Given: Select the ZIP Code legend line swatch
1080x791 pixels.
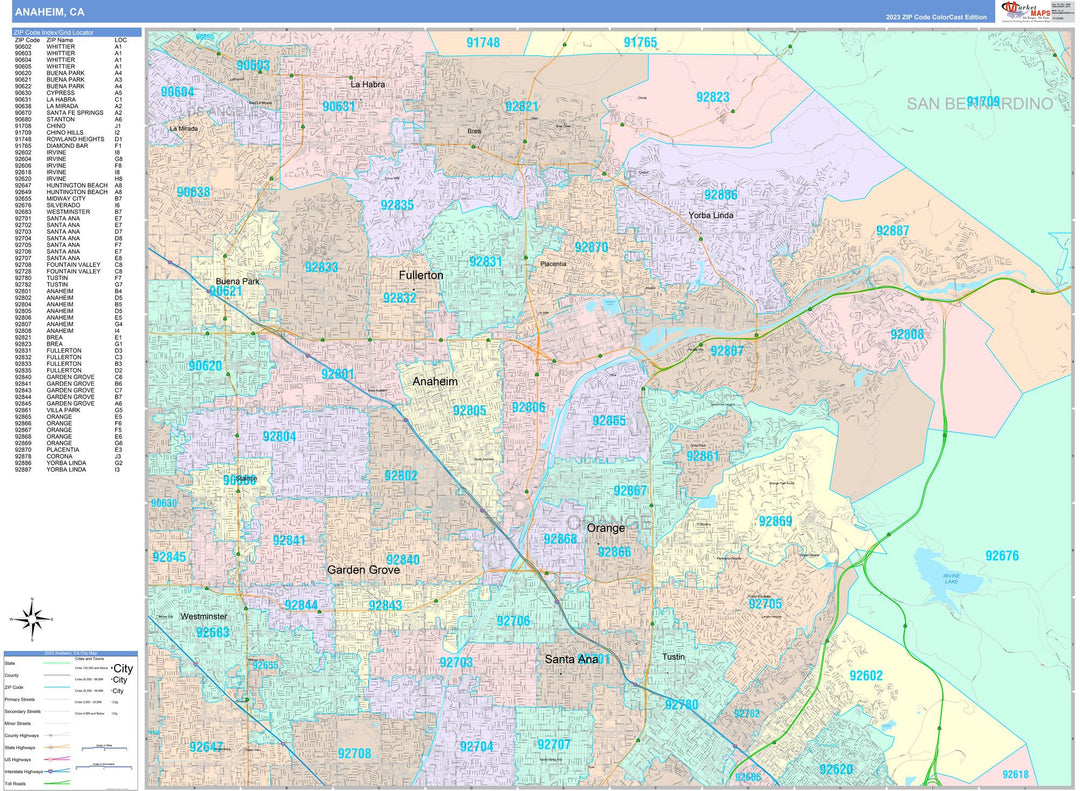Looking at the screenshot, I should tap(58, 689).
